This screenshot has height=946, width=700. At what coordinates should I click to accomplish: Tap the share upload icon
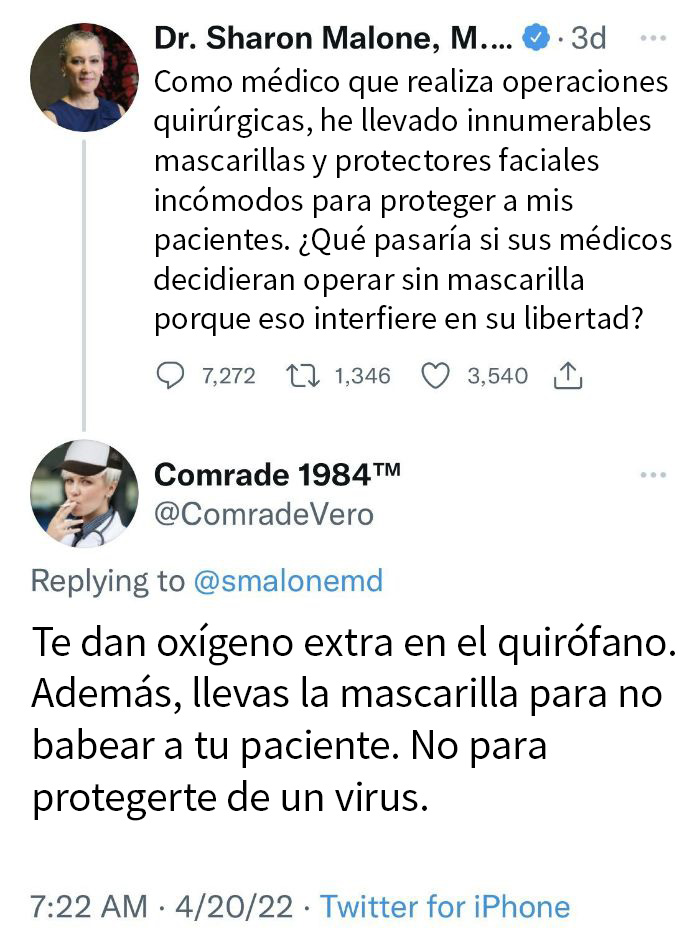coord(567,376)
